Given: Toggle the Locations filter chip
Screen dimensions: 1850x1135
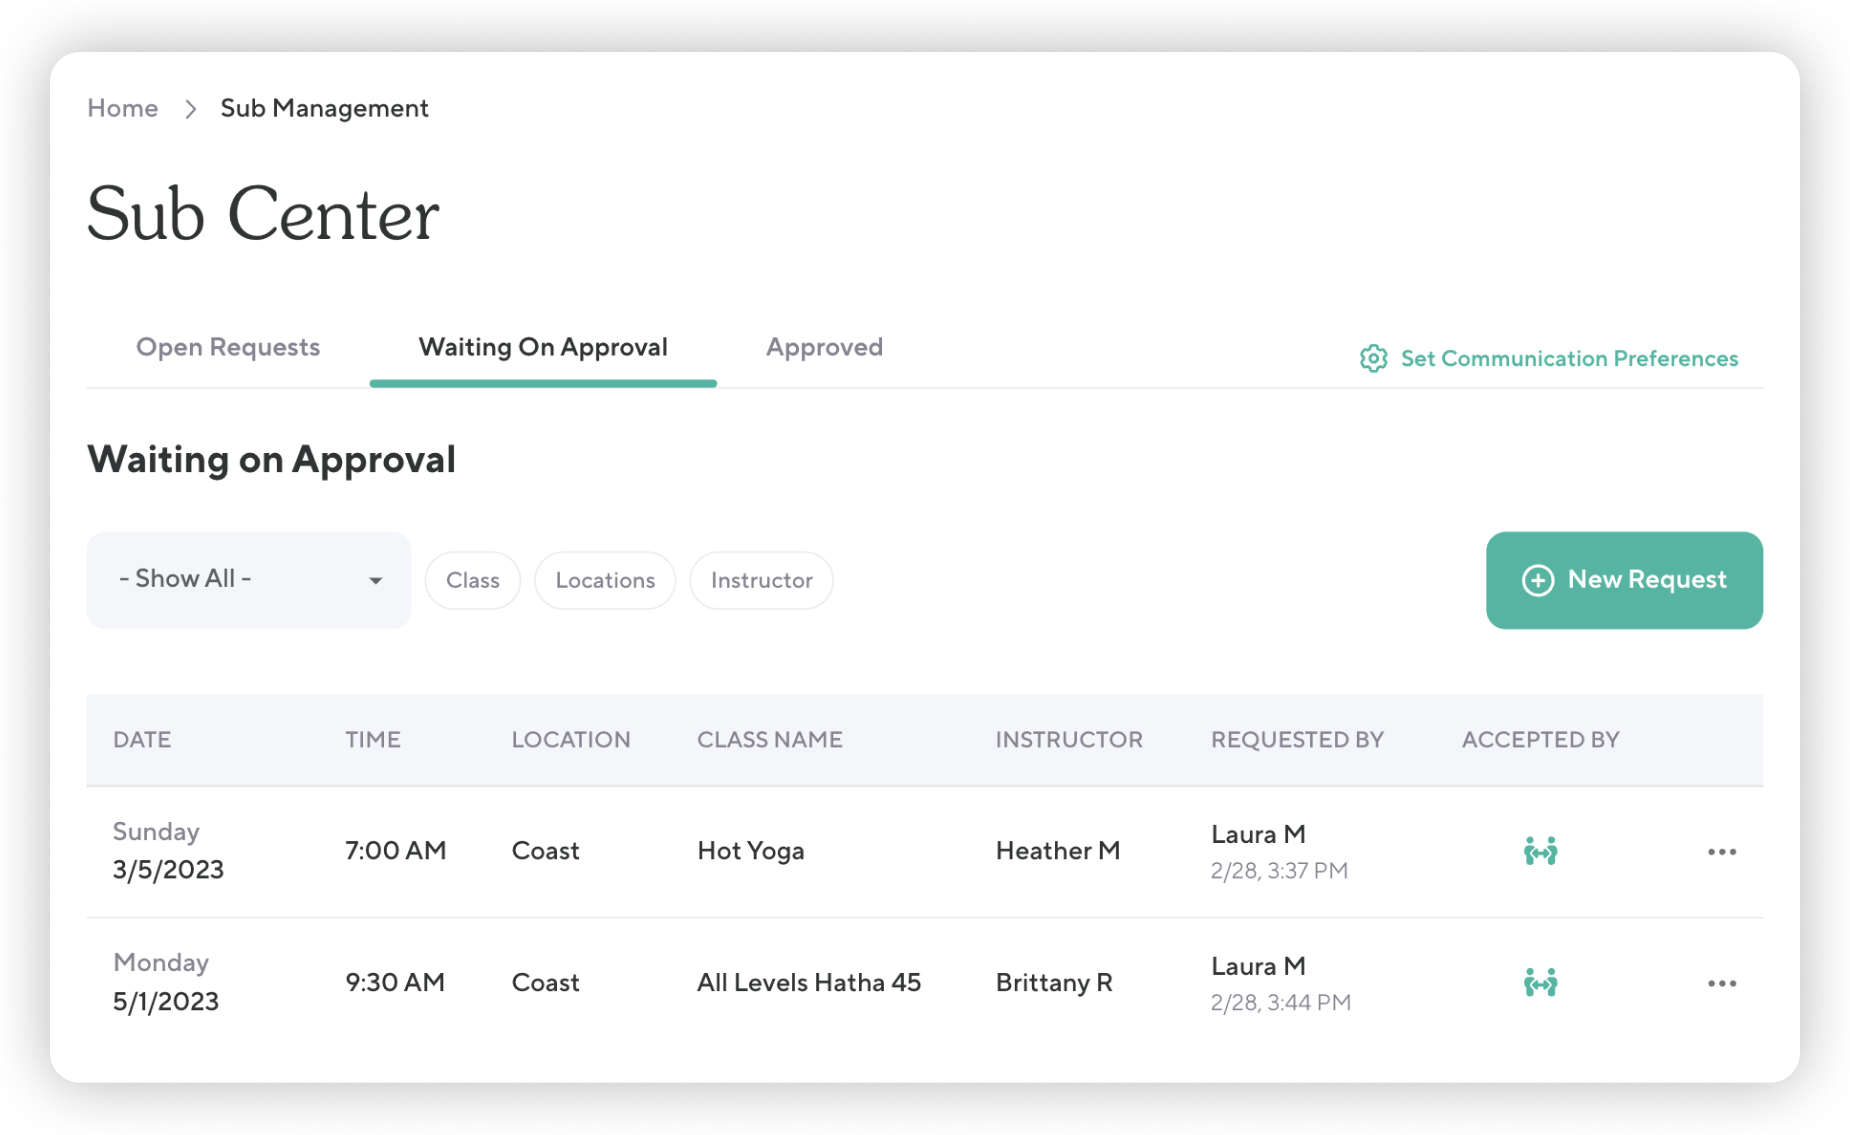Looking at the screenshot, I should pyautogui.click(x=604, y=580).
